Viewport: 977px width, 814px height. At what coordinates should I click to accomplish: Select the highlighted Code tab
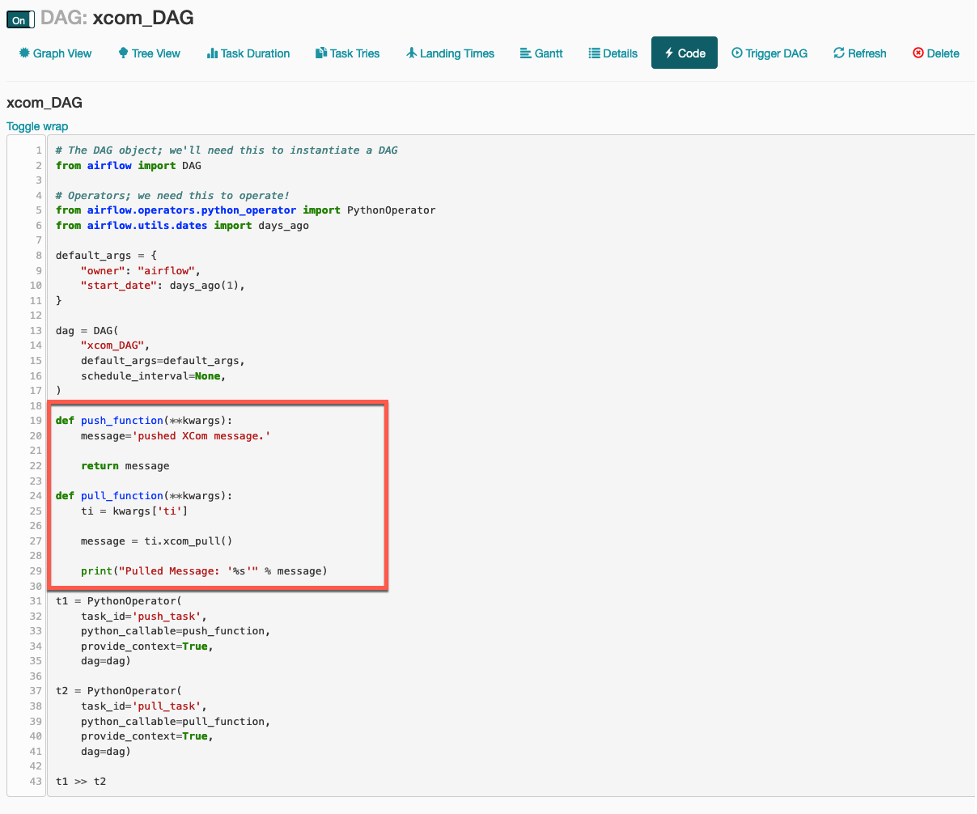(x=684, y=54)
